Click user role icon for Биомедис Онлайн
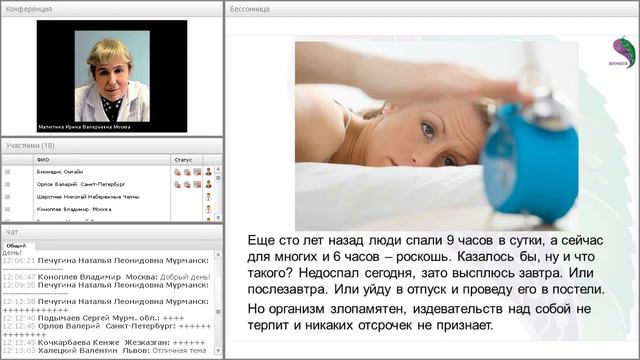Image resolution: width=640 pixels, height=360 pixels. tap(209, 172)
